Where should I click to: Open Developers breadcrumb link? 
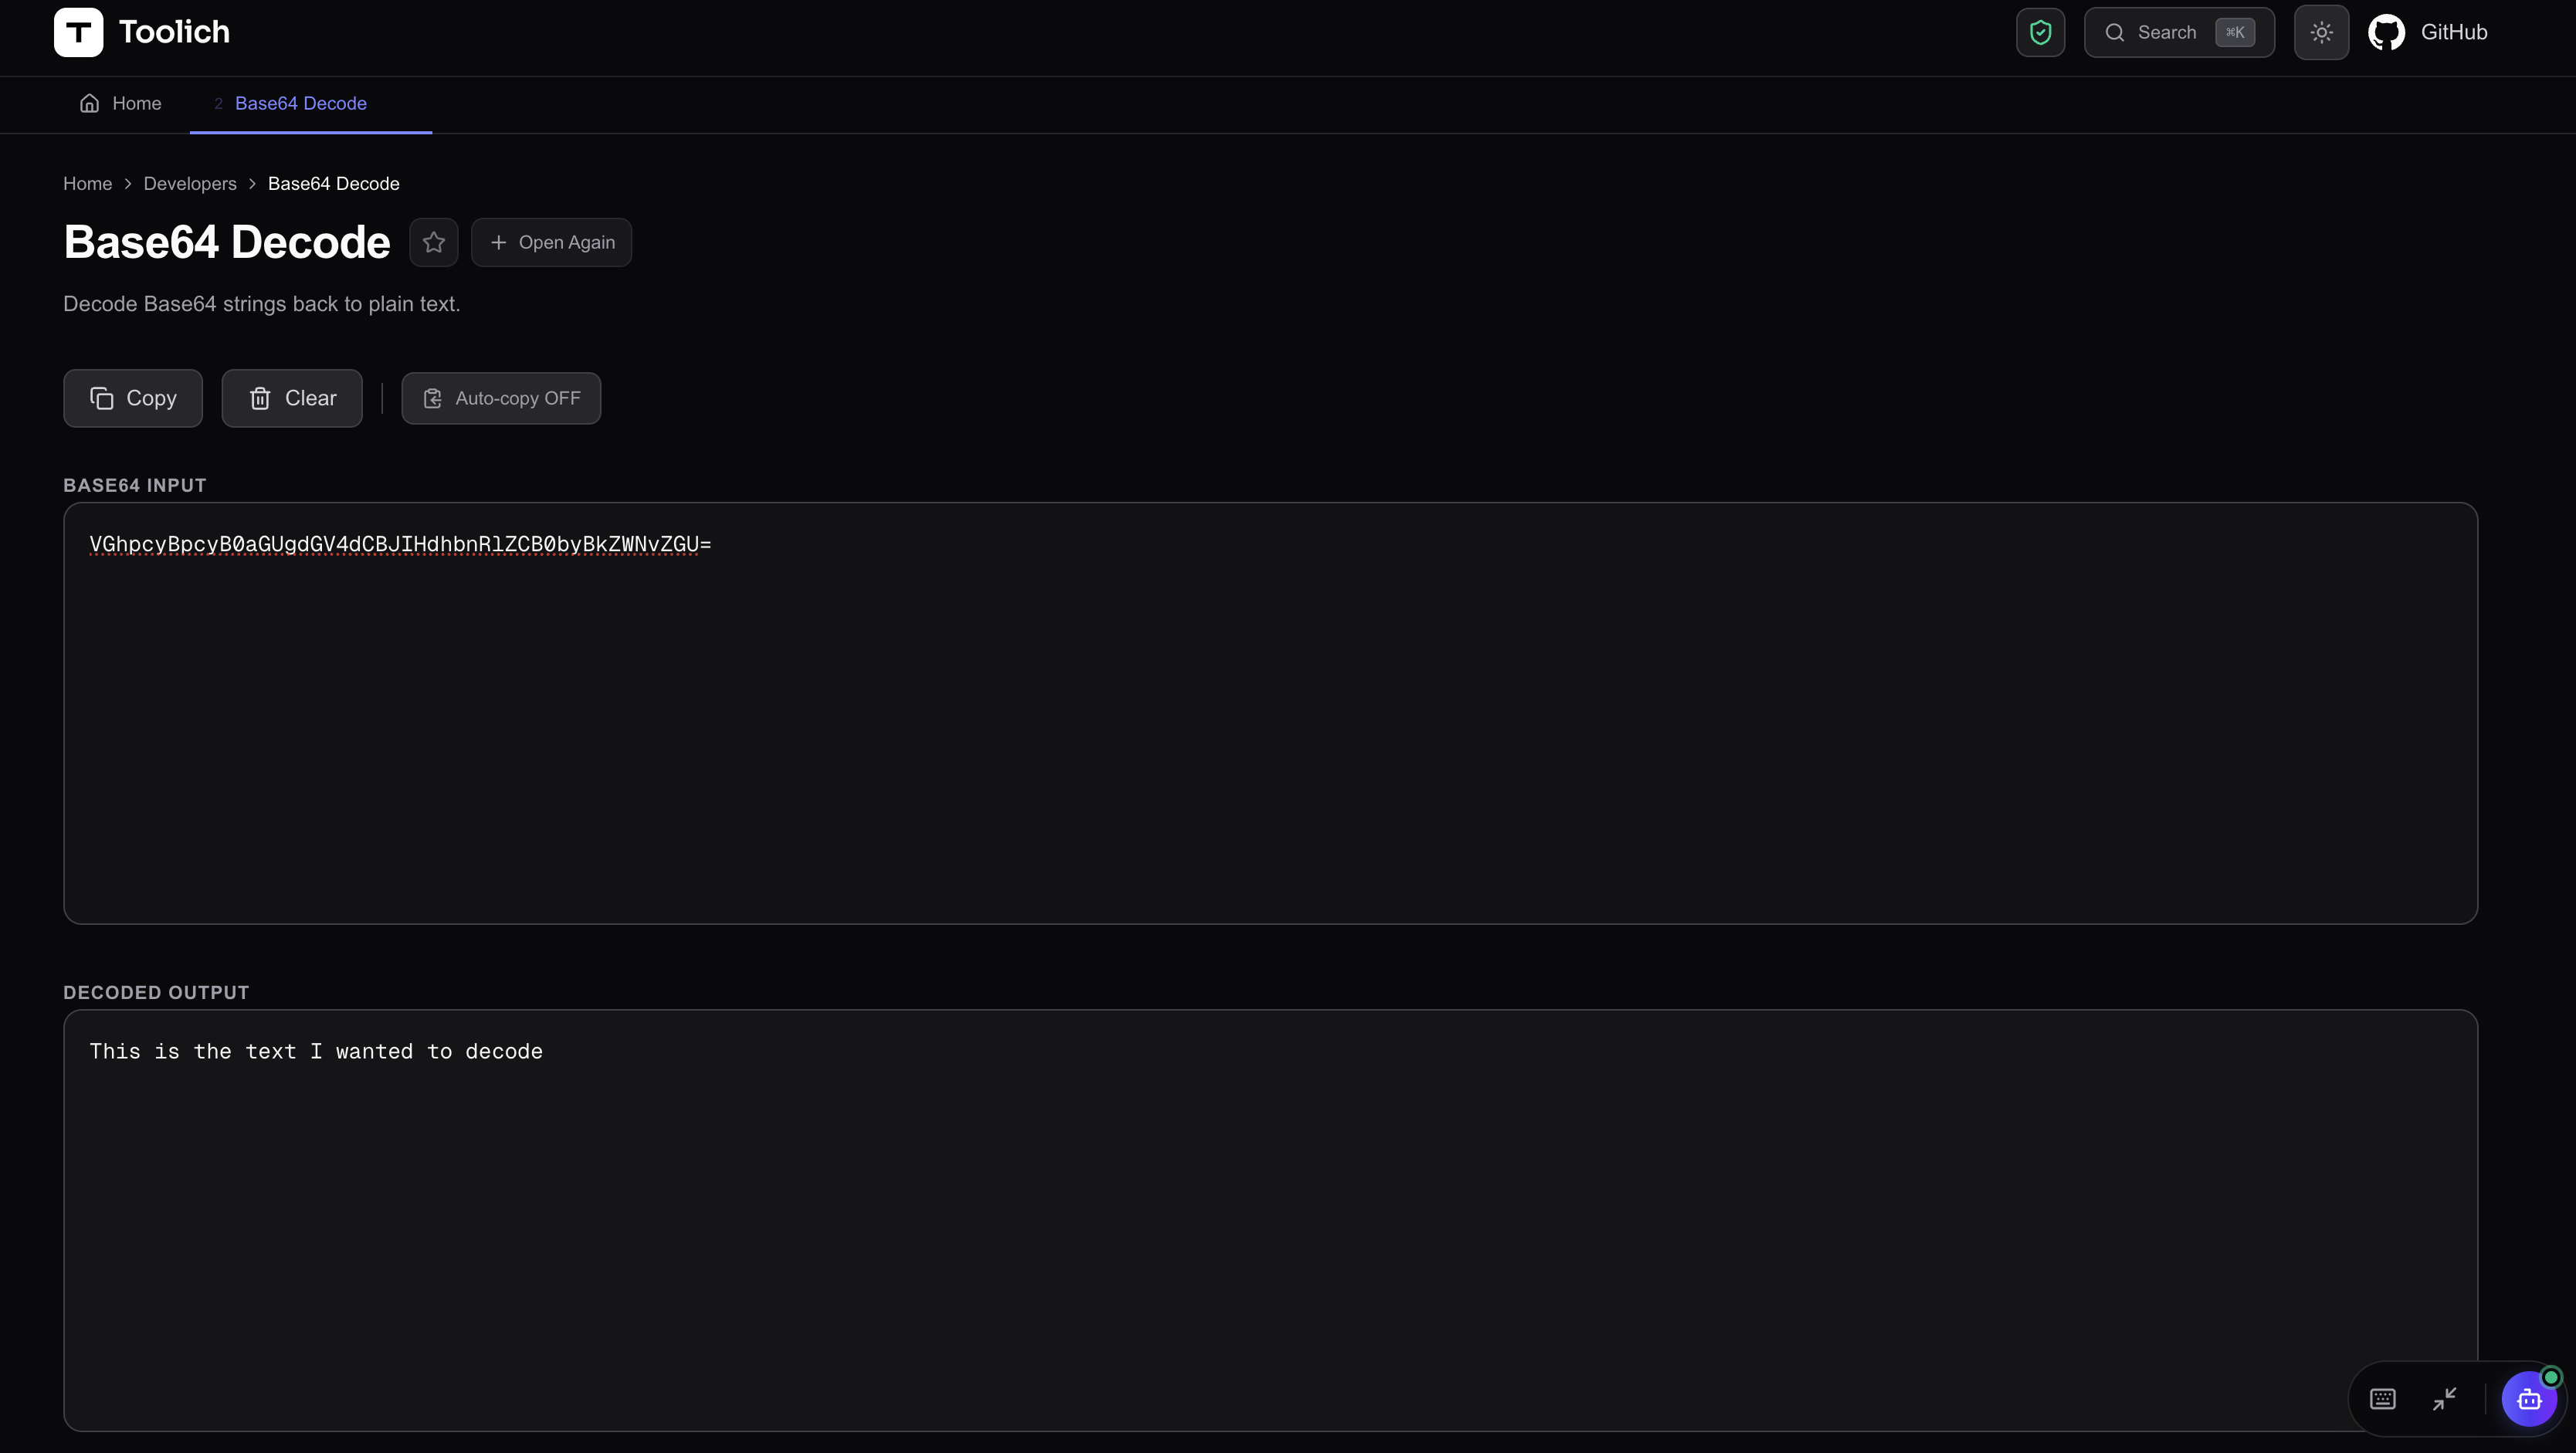tap(190, 184)
